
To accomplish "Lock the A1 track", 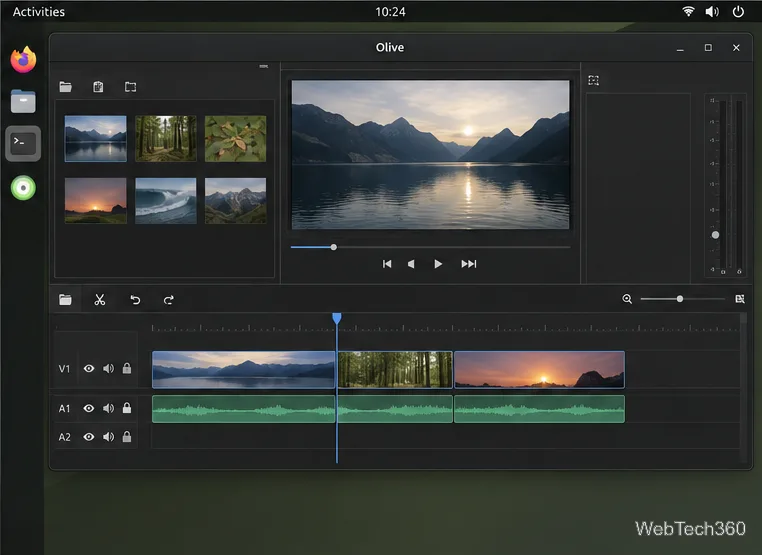I will (x=127, y=408).
